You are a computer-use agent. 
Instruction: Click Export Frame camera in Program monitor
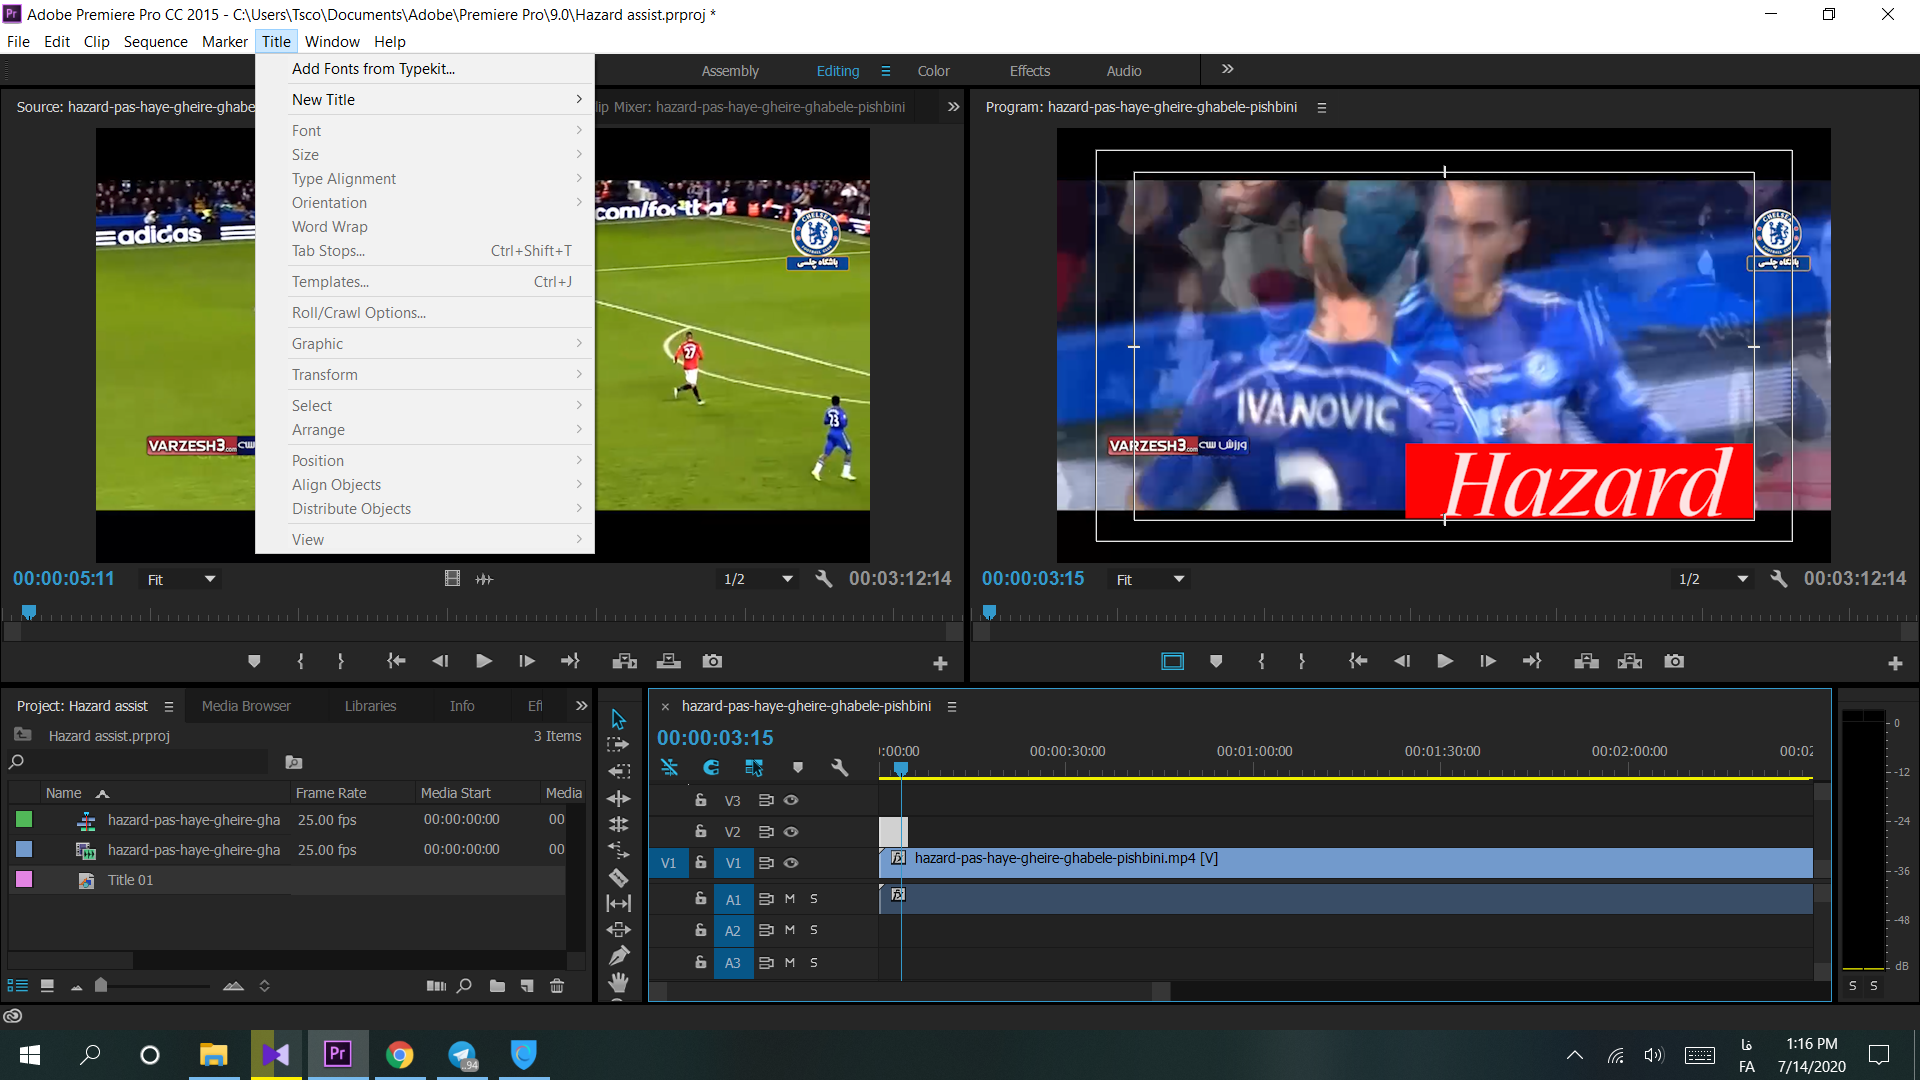1674,661
